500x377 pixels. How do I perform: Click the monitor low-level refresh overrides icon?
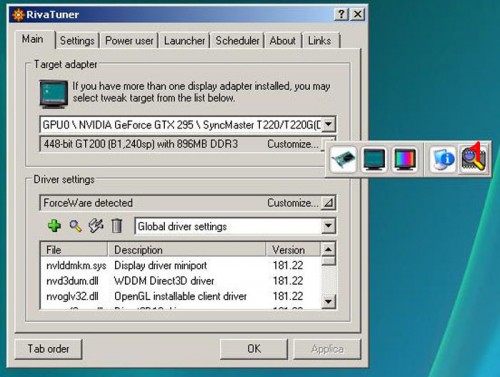[x=374, y=159]
